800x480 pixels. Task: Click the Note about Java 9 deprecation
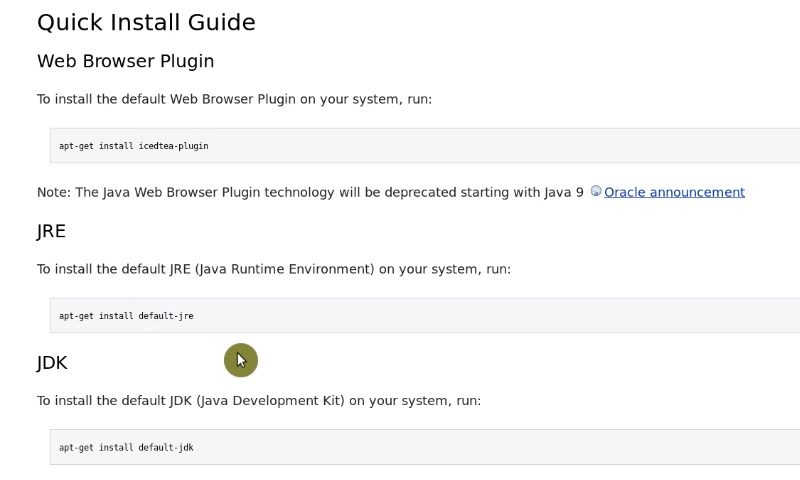pos(310,192)
